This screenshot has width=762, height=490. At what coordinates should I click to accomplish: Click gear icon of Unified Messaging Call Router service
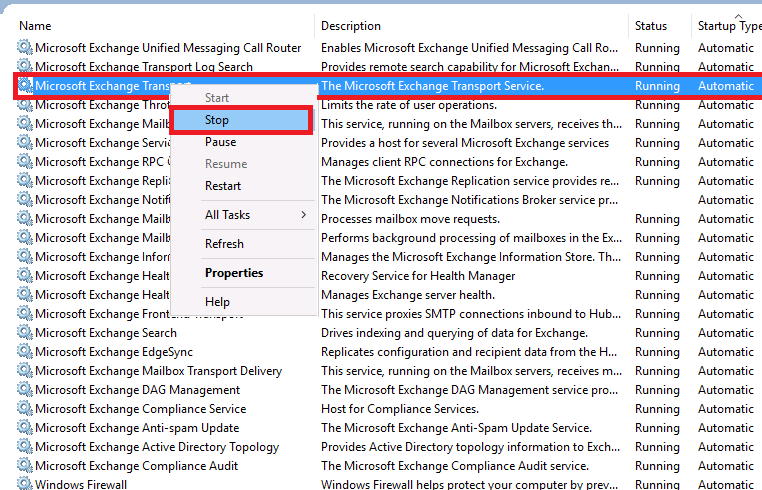click(24, 48)
